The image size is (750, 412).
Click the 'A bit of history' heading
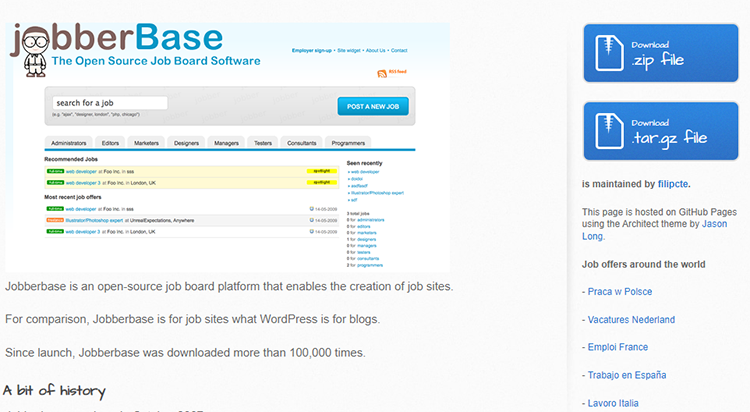coord(54,391)
